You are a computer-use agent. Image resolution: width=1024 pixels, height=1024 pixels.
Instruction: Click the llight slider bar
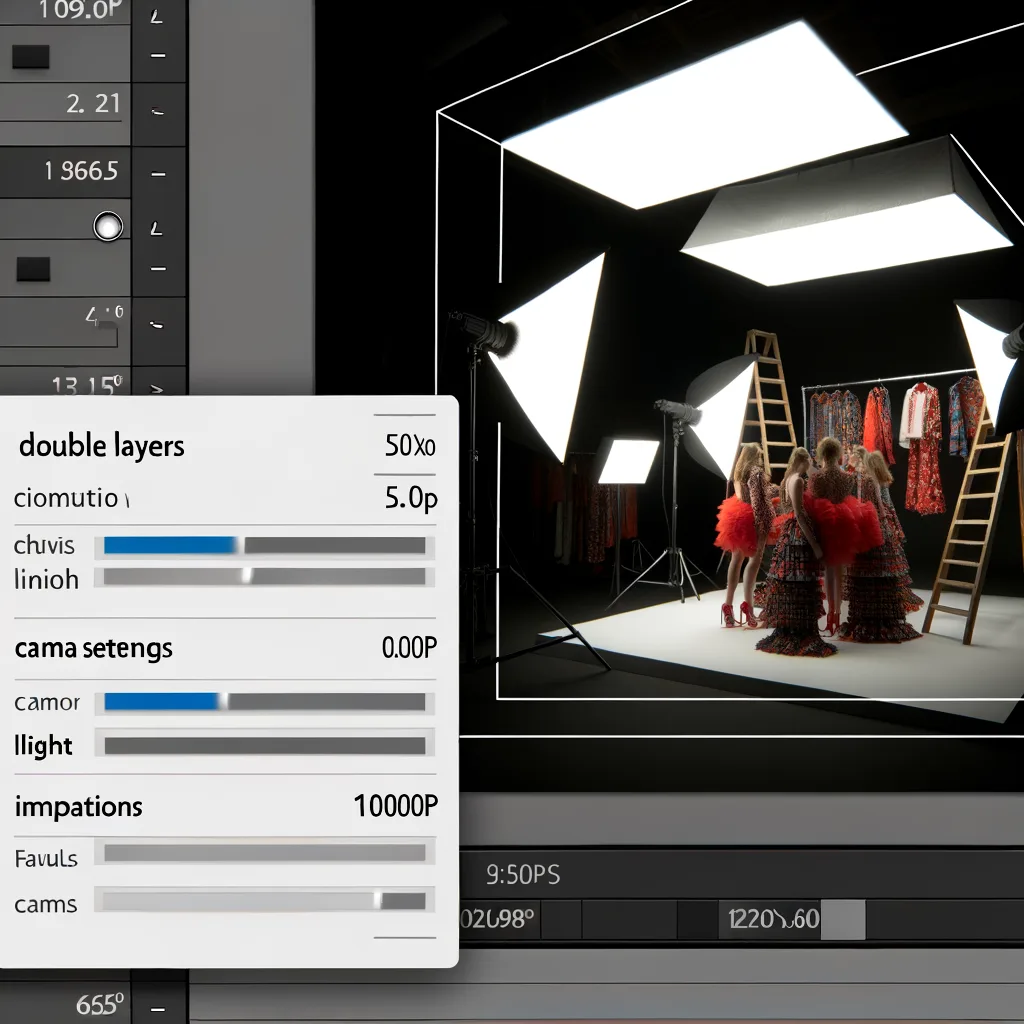265,746
